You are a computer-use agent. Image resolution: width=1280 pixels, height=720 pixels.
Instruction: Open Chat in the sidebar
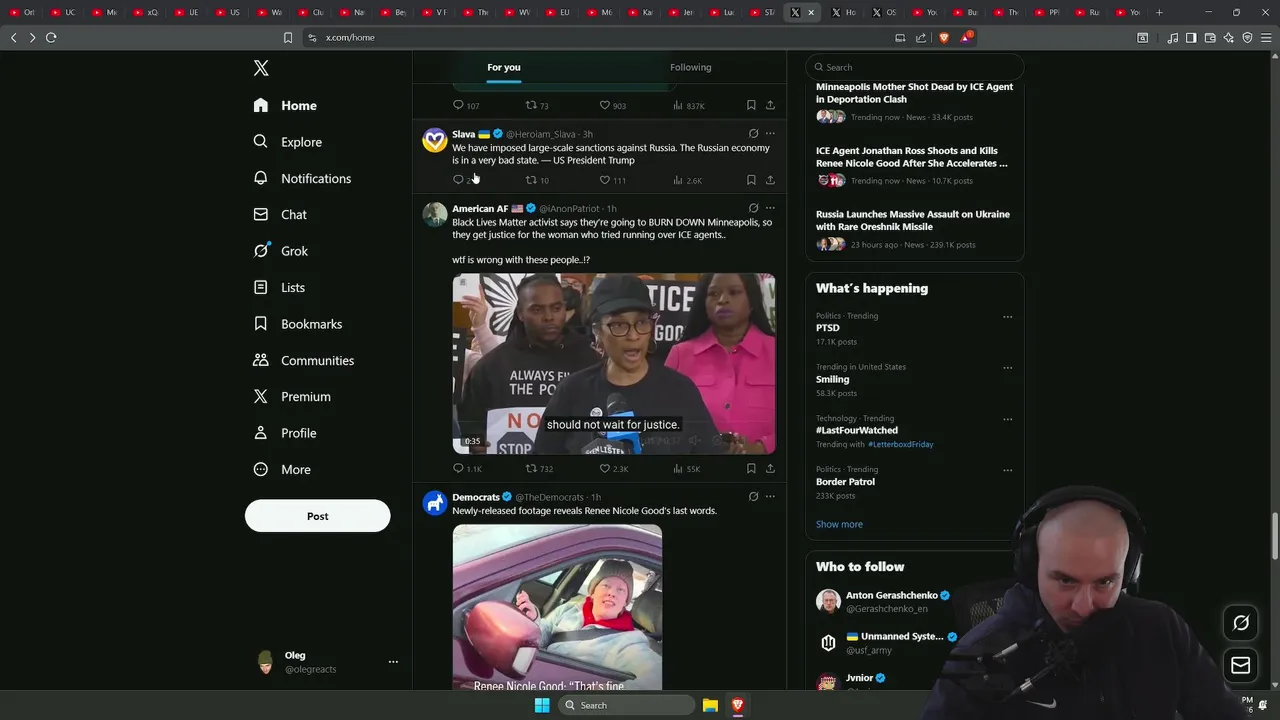pyautogui.click(x=281, y=214)
